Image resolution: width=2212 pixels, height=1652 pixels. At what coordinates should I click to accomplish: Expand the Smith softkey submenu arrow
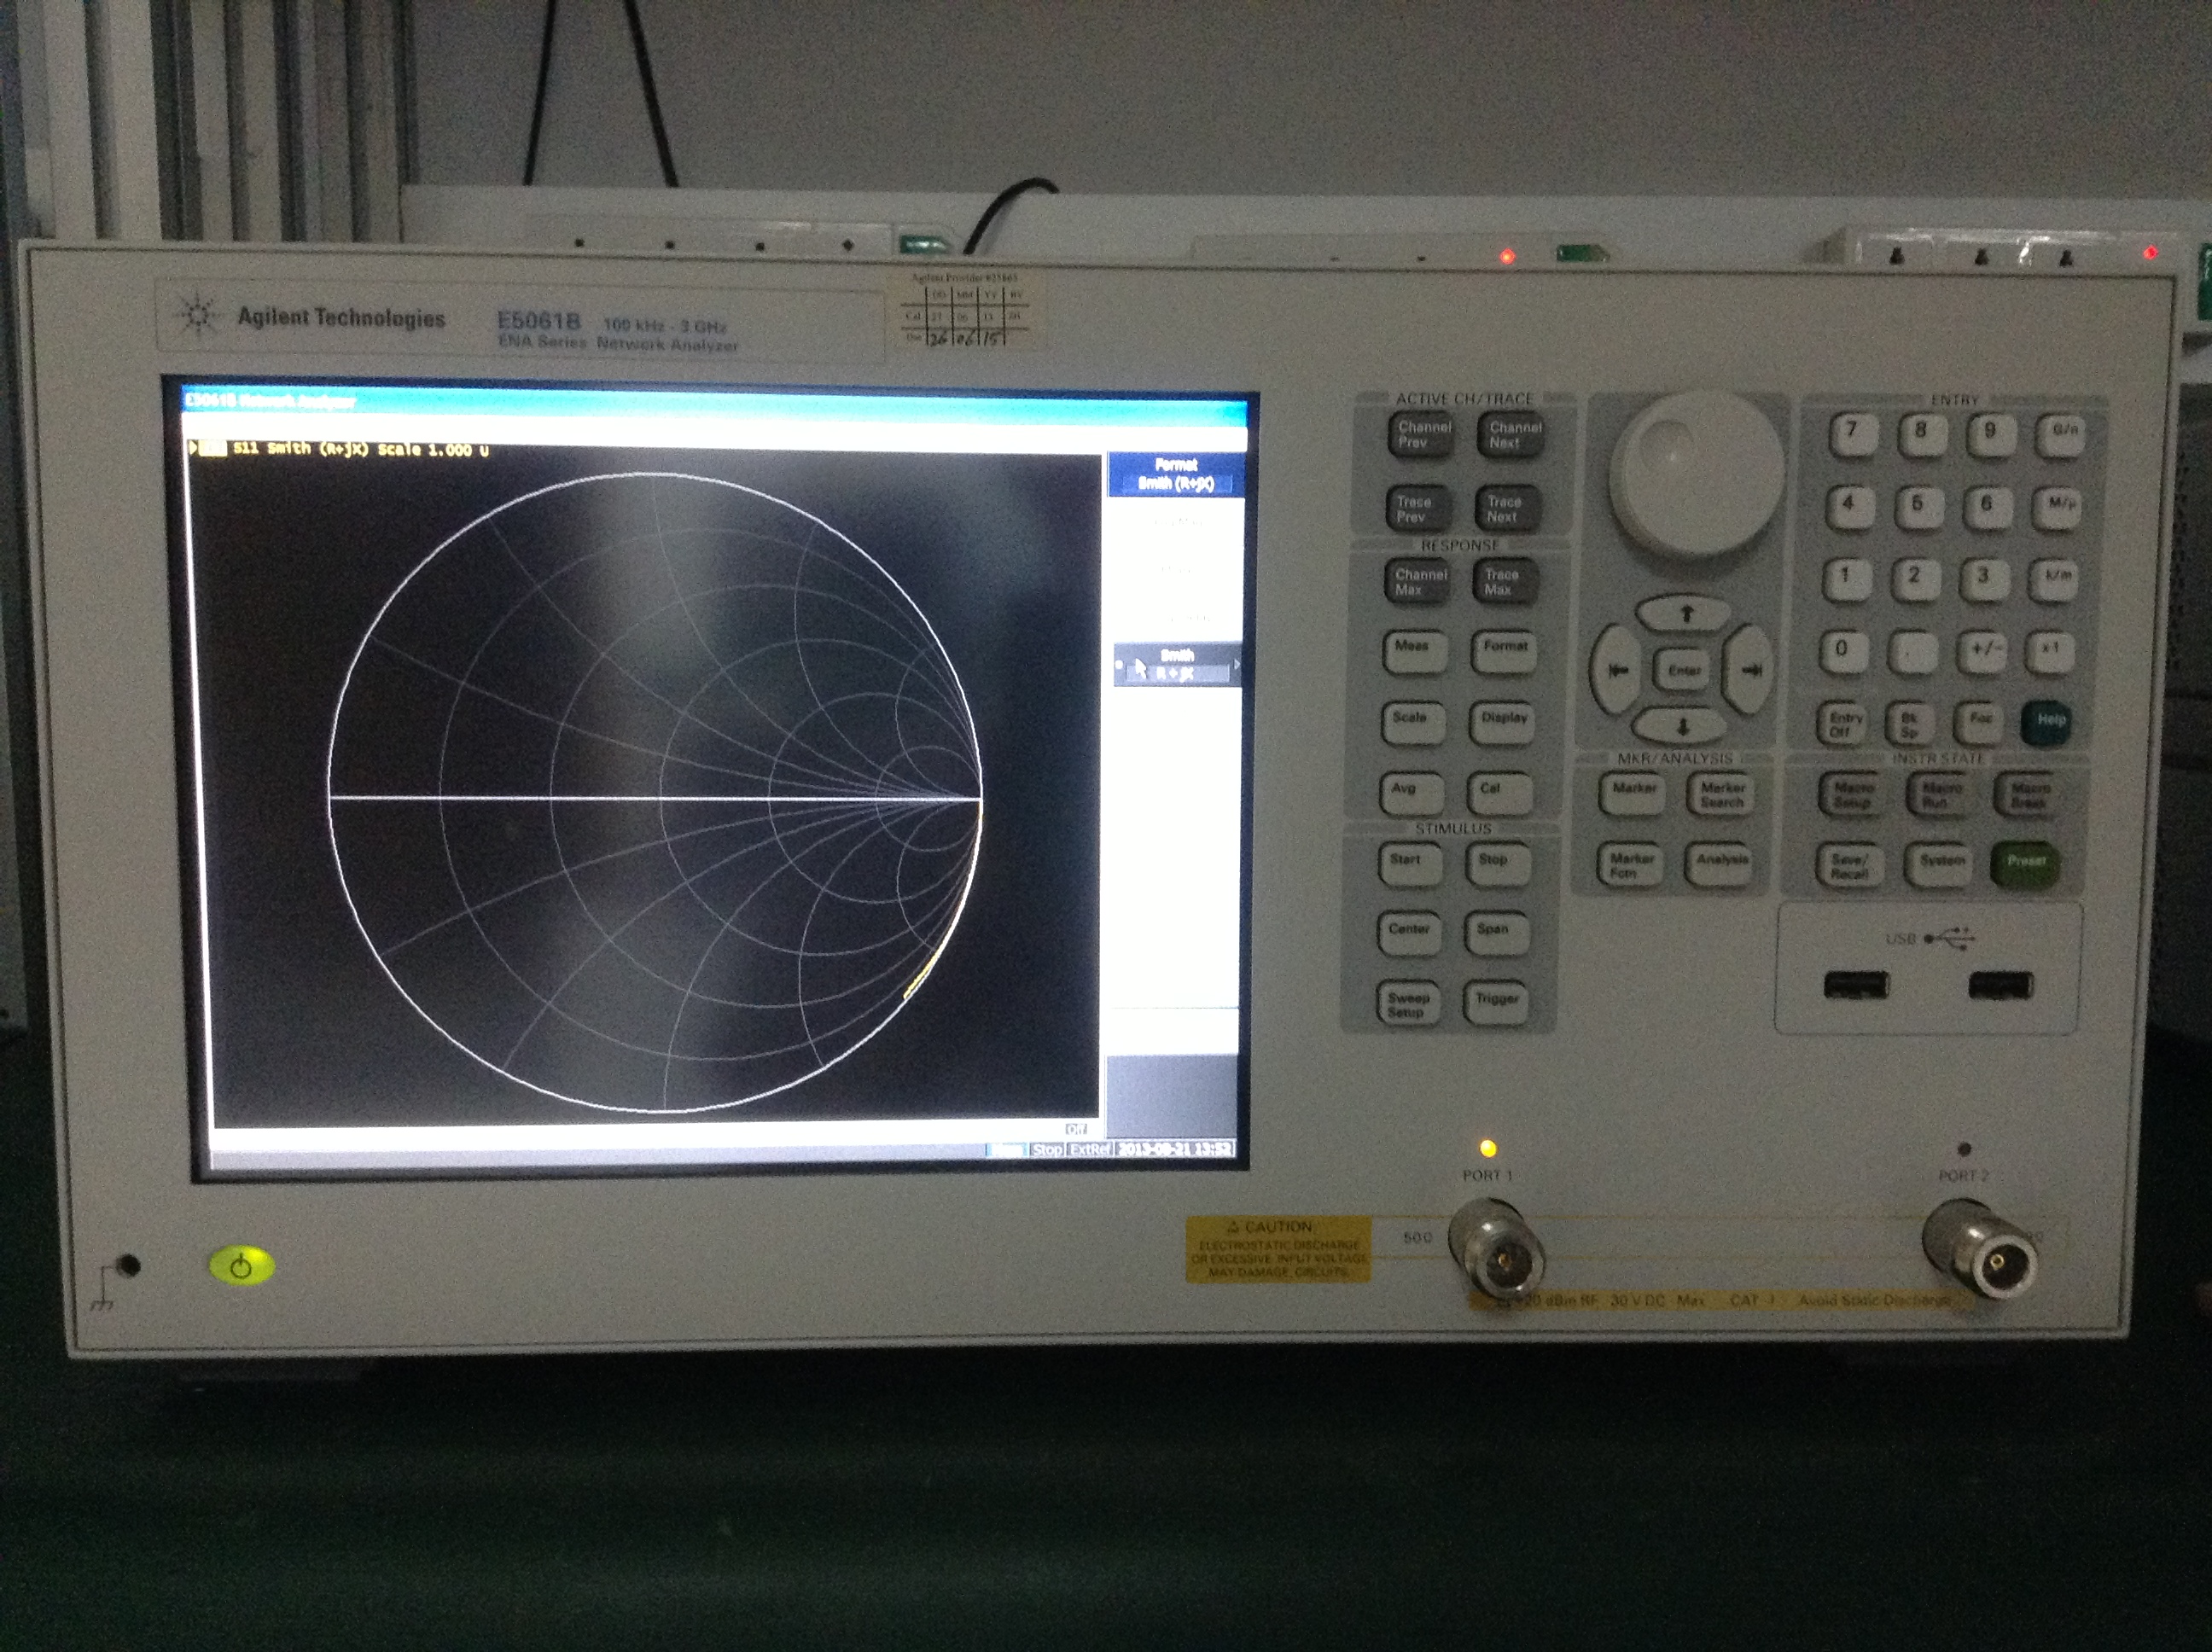coord(1237,664)
